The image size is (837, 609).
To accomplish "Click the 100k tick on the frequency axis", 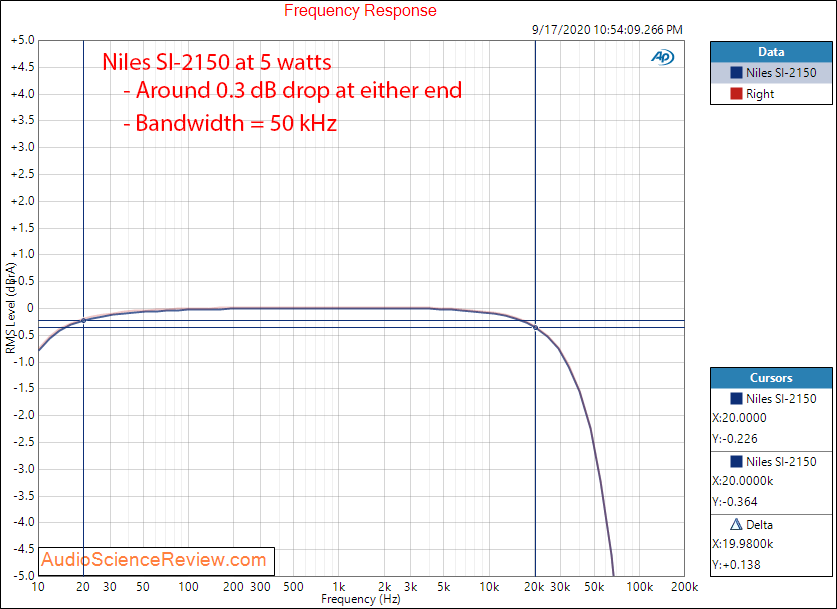I will click(639, 587).
